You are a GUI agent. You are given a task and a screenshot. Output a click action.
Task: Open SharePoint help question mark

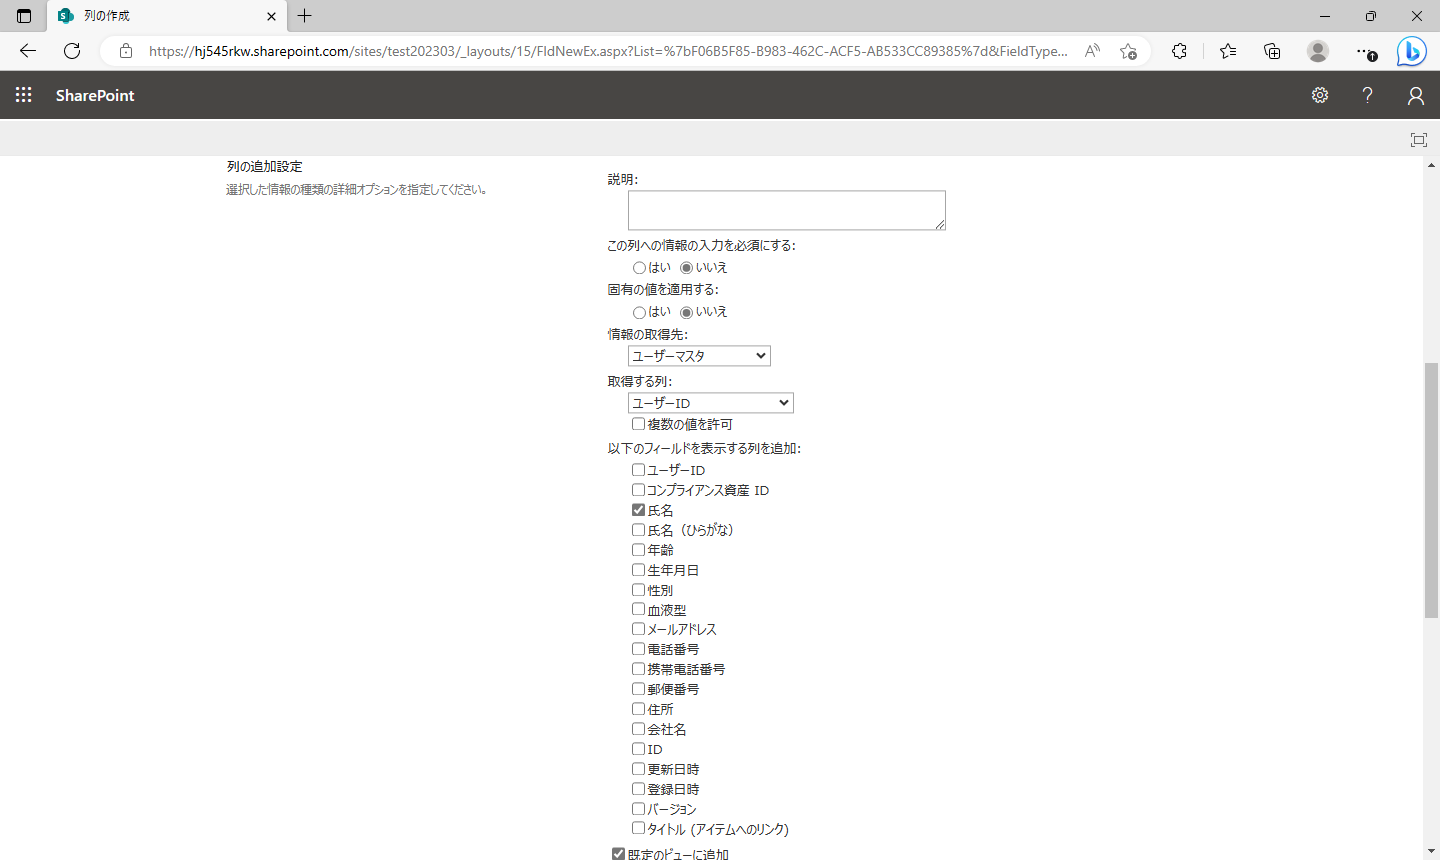[1367, 95]
